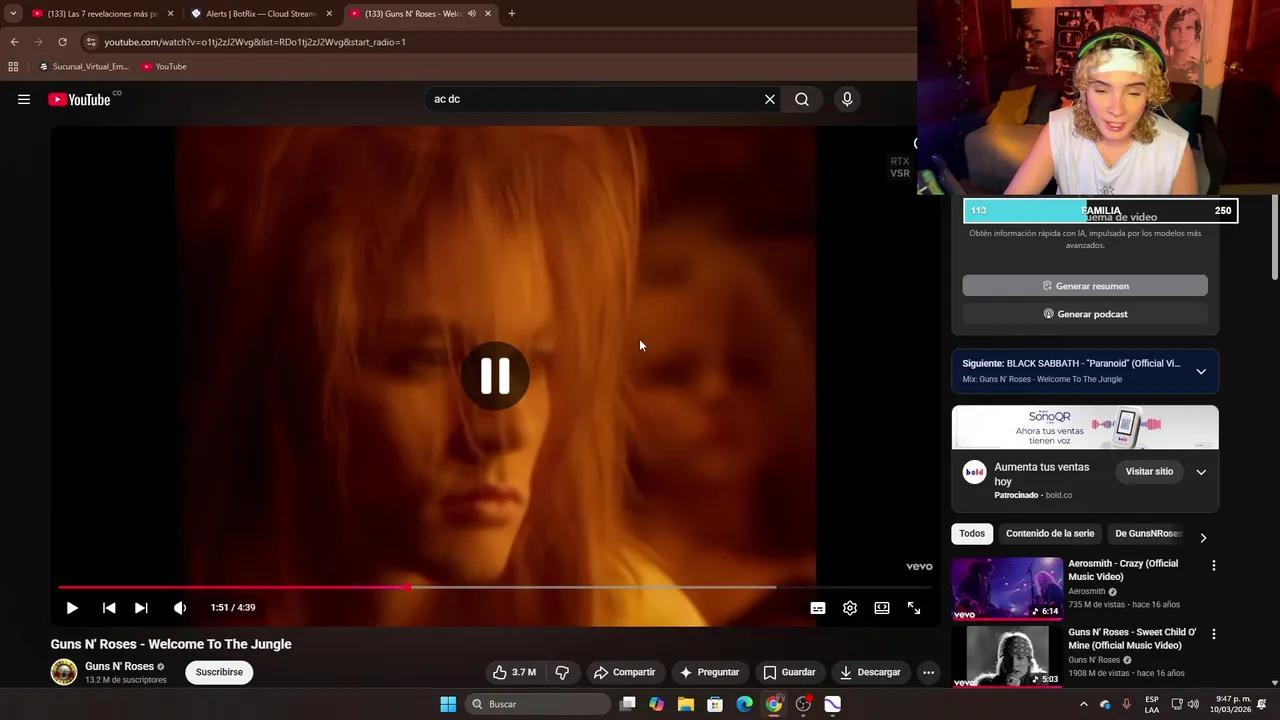Open the Sucursal_Virtual_Em bookmark
The width and height of the screenshot is (1280, 720).
84,67
